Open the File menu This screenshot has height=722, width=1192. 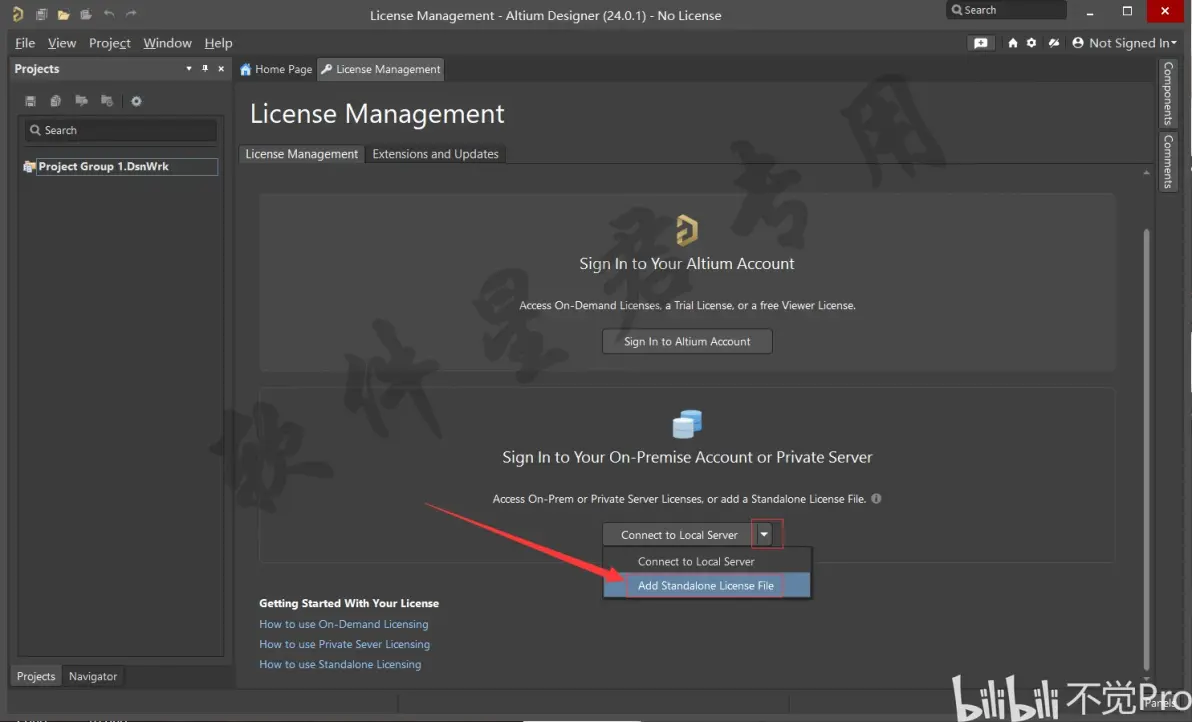(x=25, y=43)
